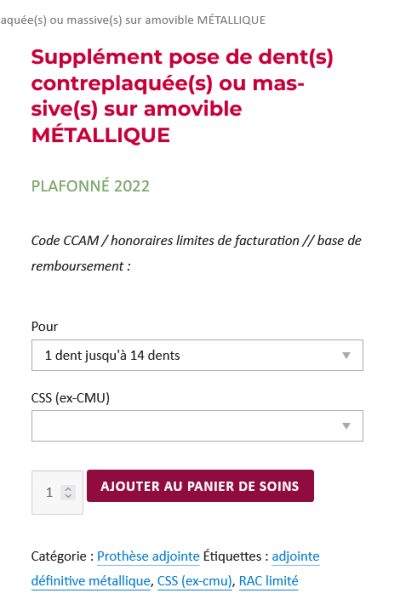Viewport: 400px width, 616px height.
Task: Click the green PLAFONNÉ 2022 text
Action: (90, 186)
